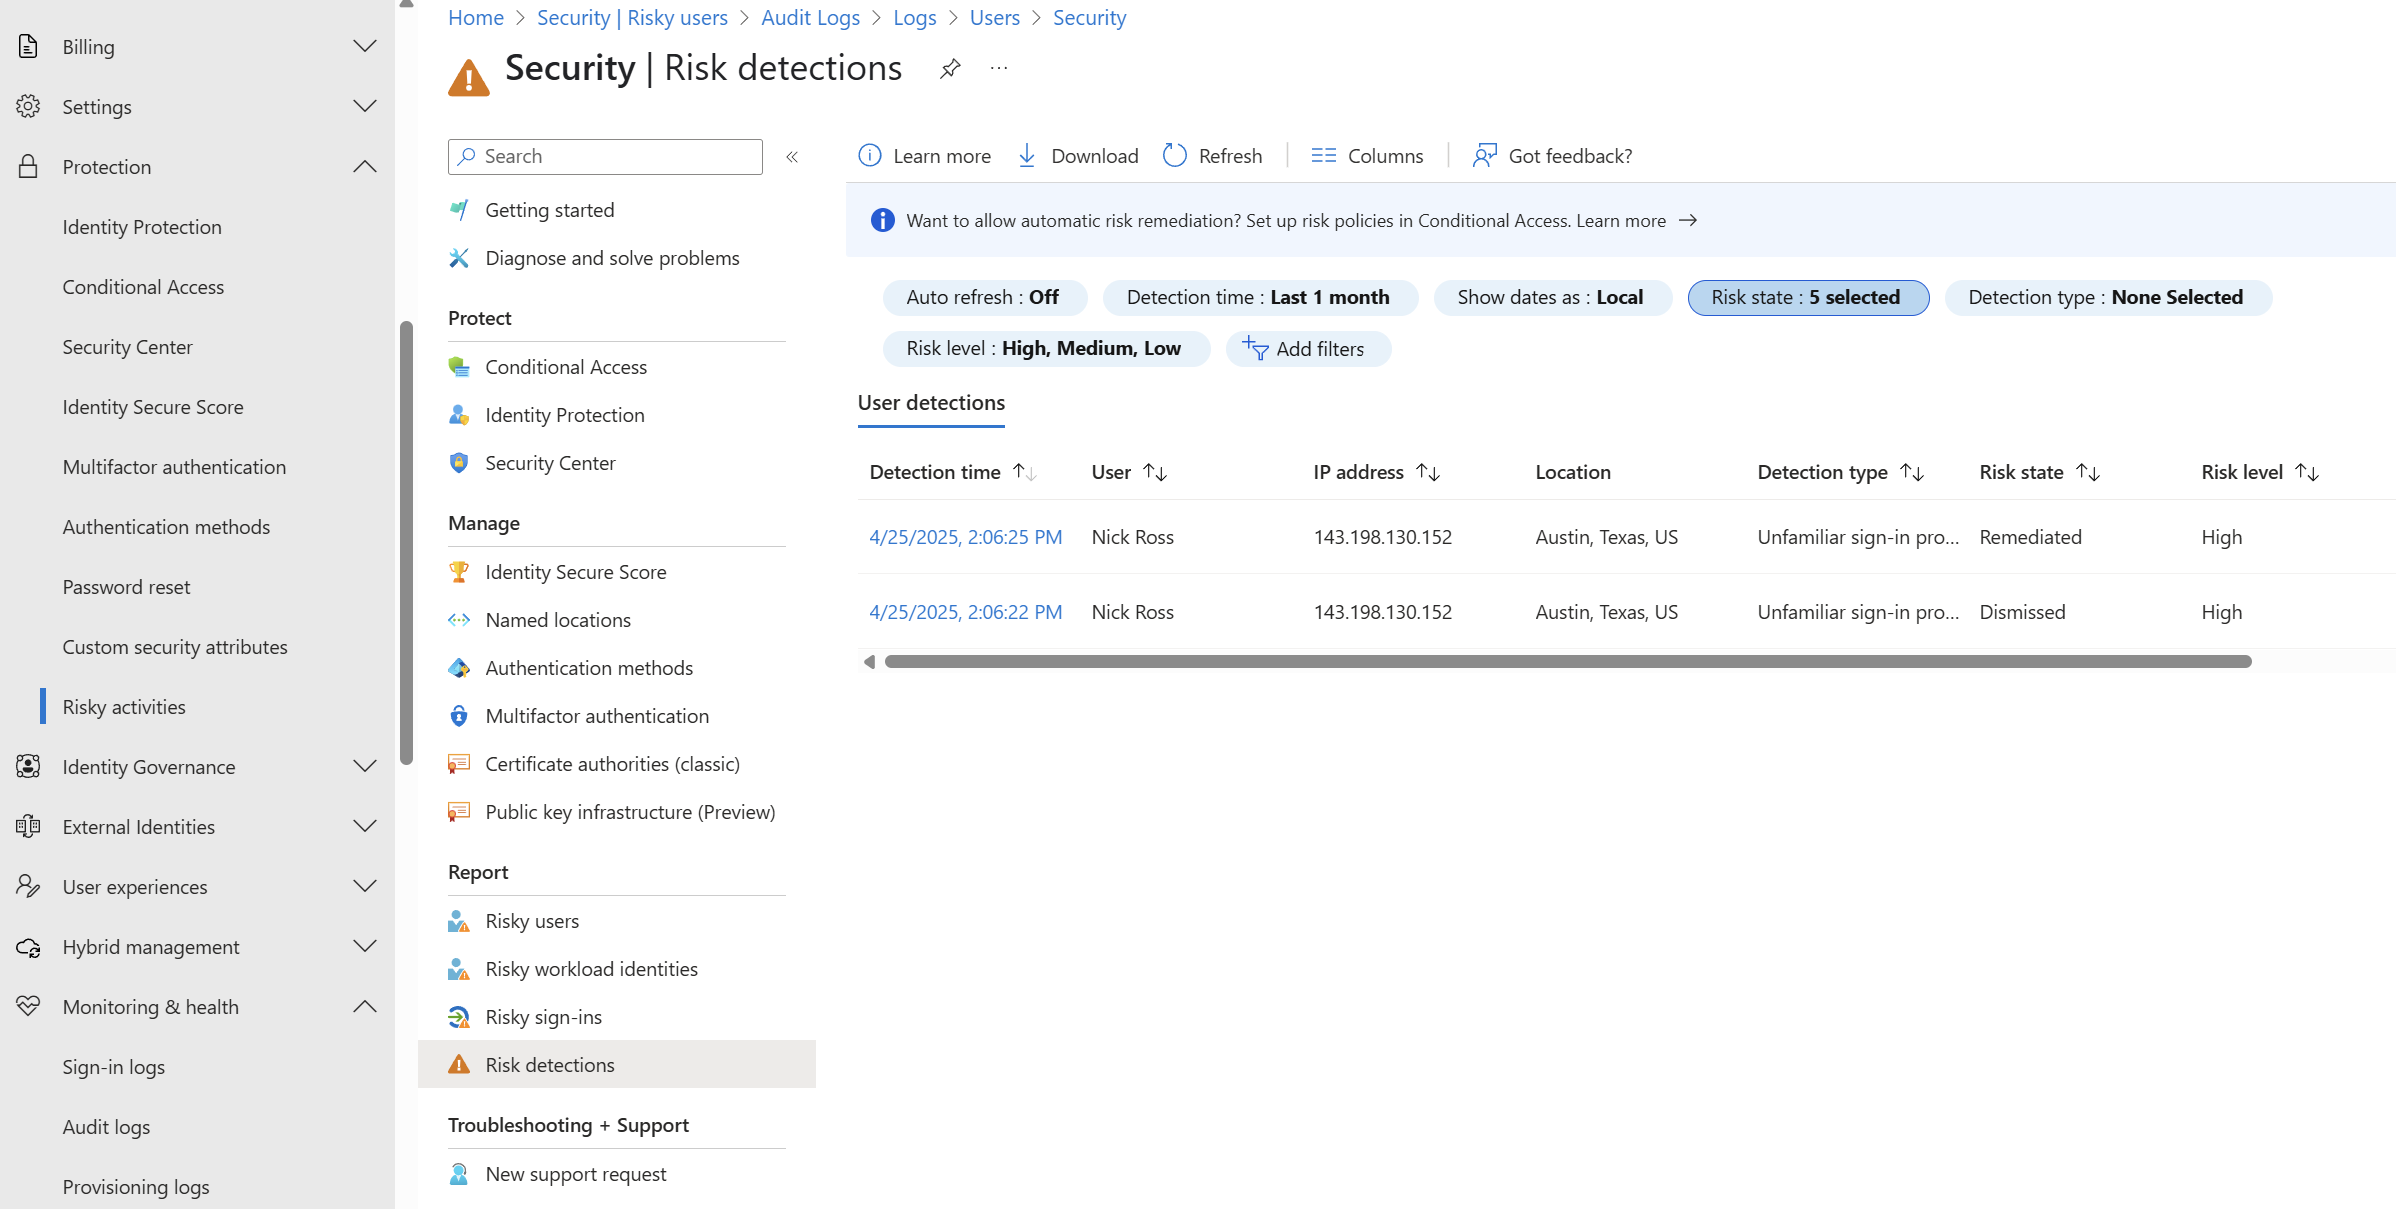Expand the User experiences chevron
This screenshot has height=1209, width=2396.
pos(365,886)
